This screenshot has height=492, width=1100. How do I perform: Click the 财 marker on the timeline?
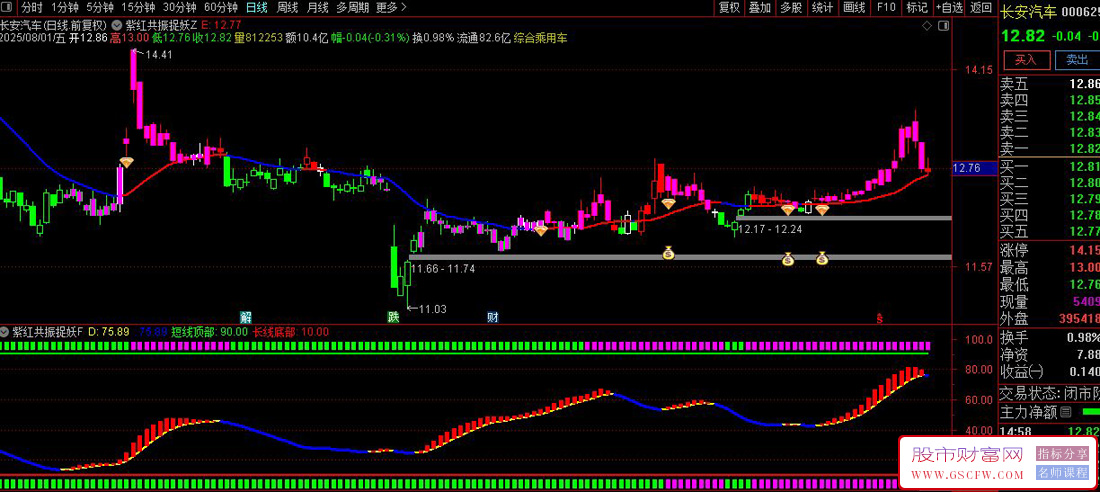pos(493,317)
